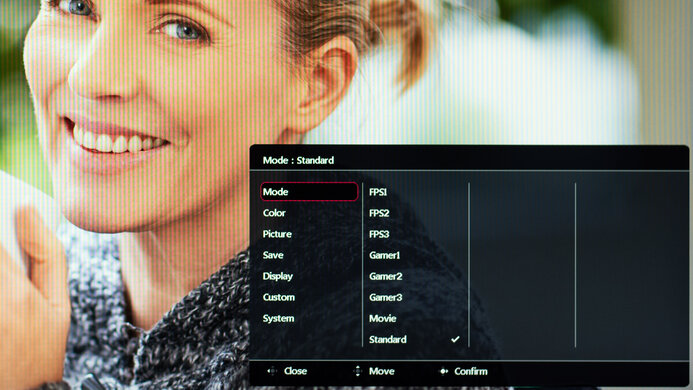
Task: Choose the Gamer2 picture mode
Action: pyautogui.click(x=385, y=276)
